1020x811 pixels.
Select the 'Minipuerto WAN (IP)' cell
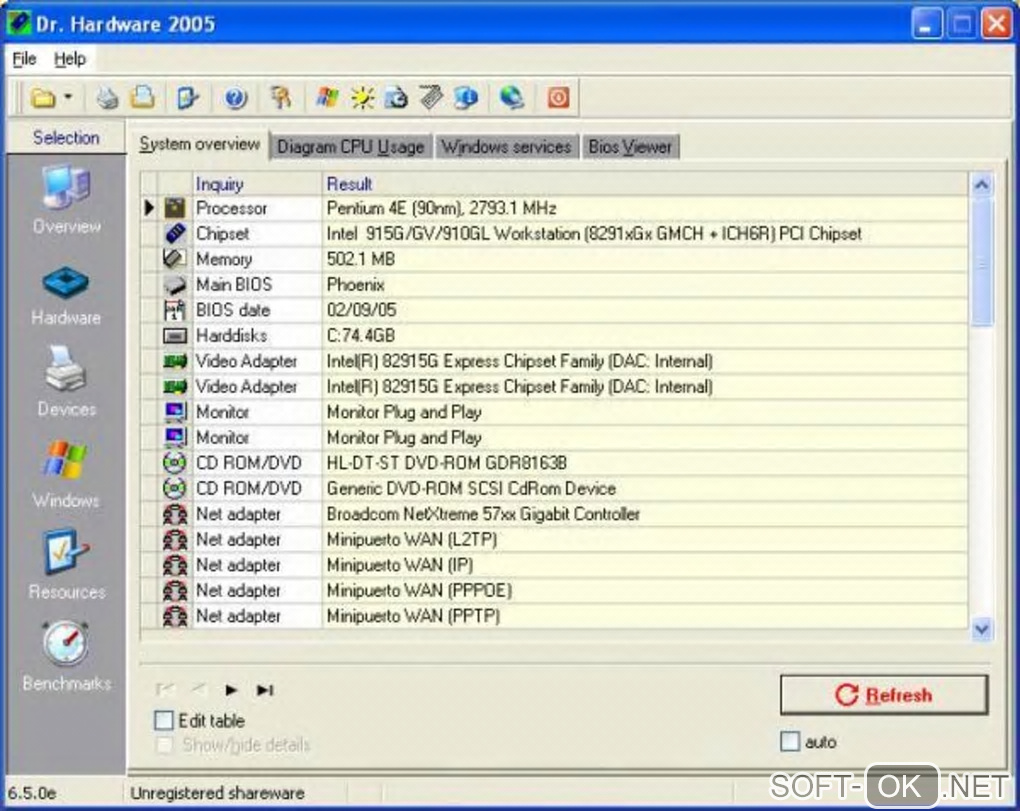pos(645,565)
